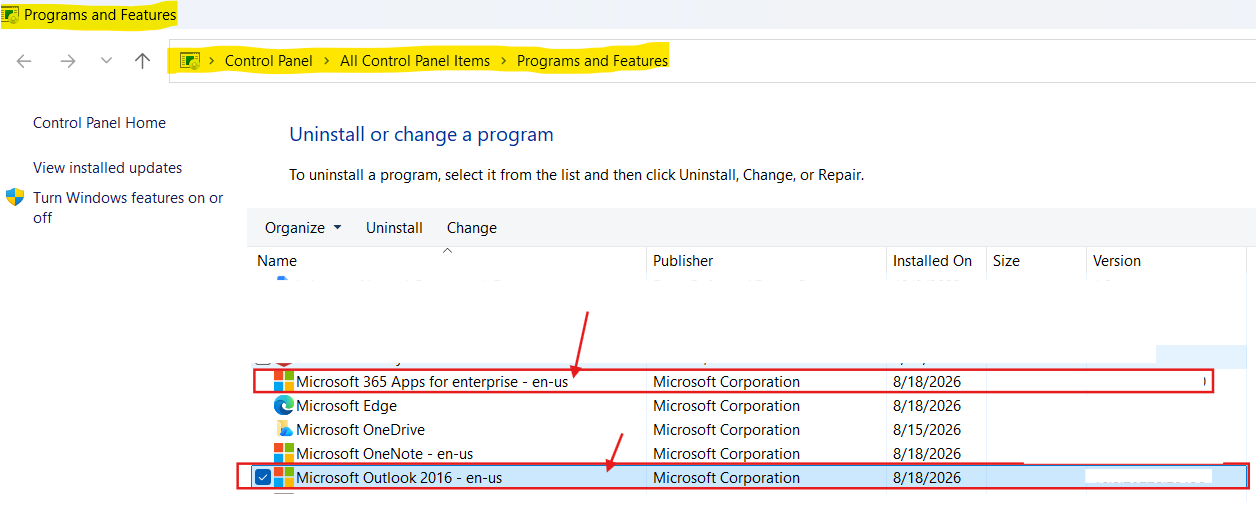Open the Organize dropdown menu
Screen dimensions: 1256x511
(x=303, y=228)
